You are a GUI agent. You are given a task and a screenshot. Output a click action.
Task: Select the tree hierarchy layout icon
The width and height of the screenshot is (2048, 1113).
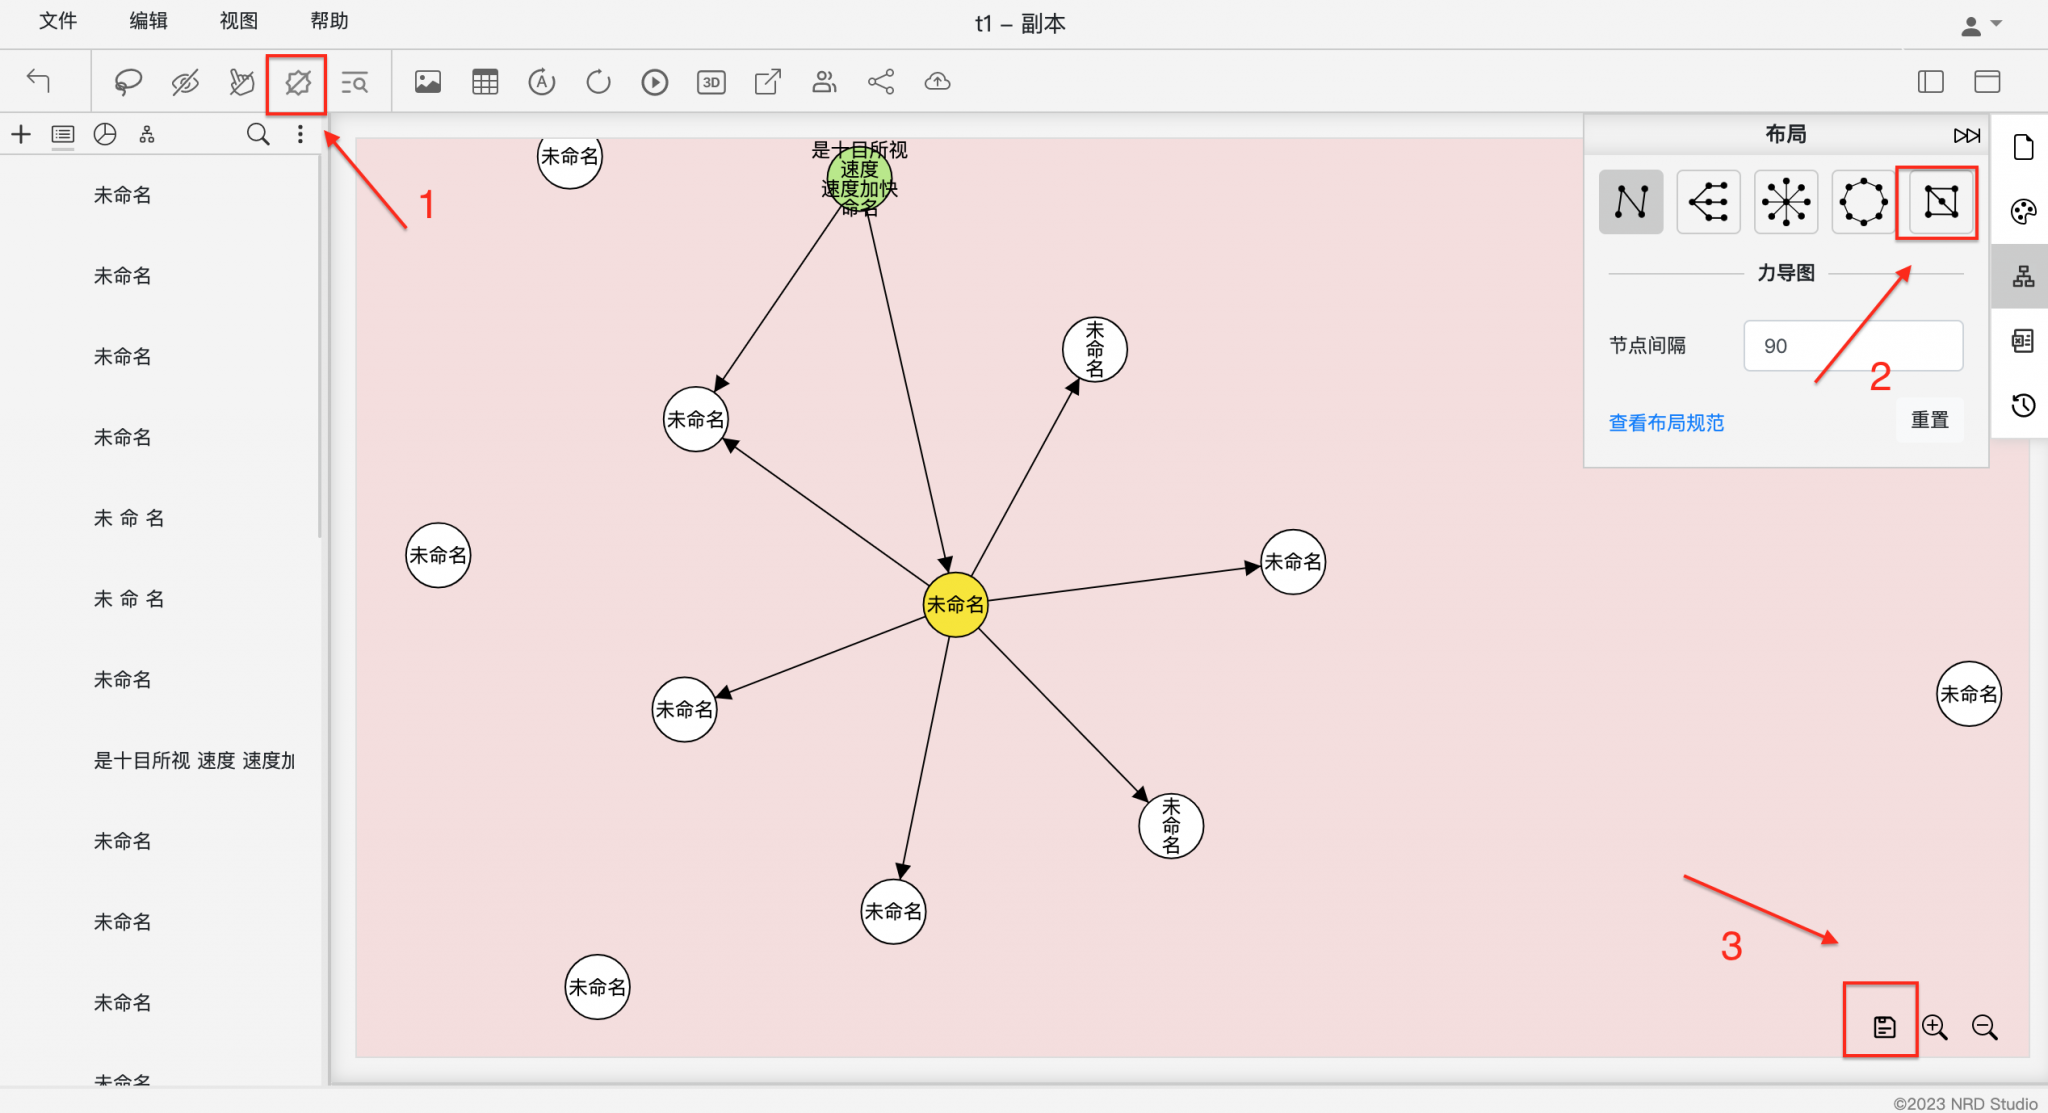1708,202
